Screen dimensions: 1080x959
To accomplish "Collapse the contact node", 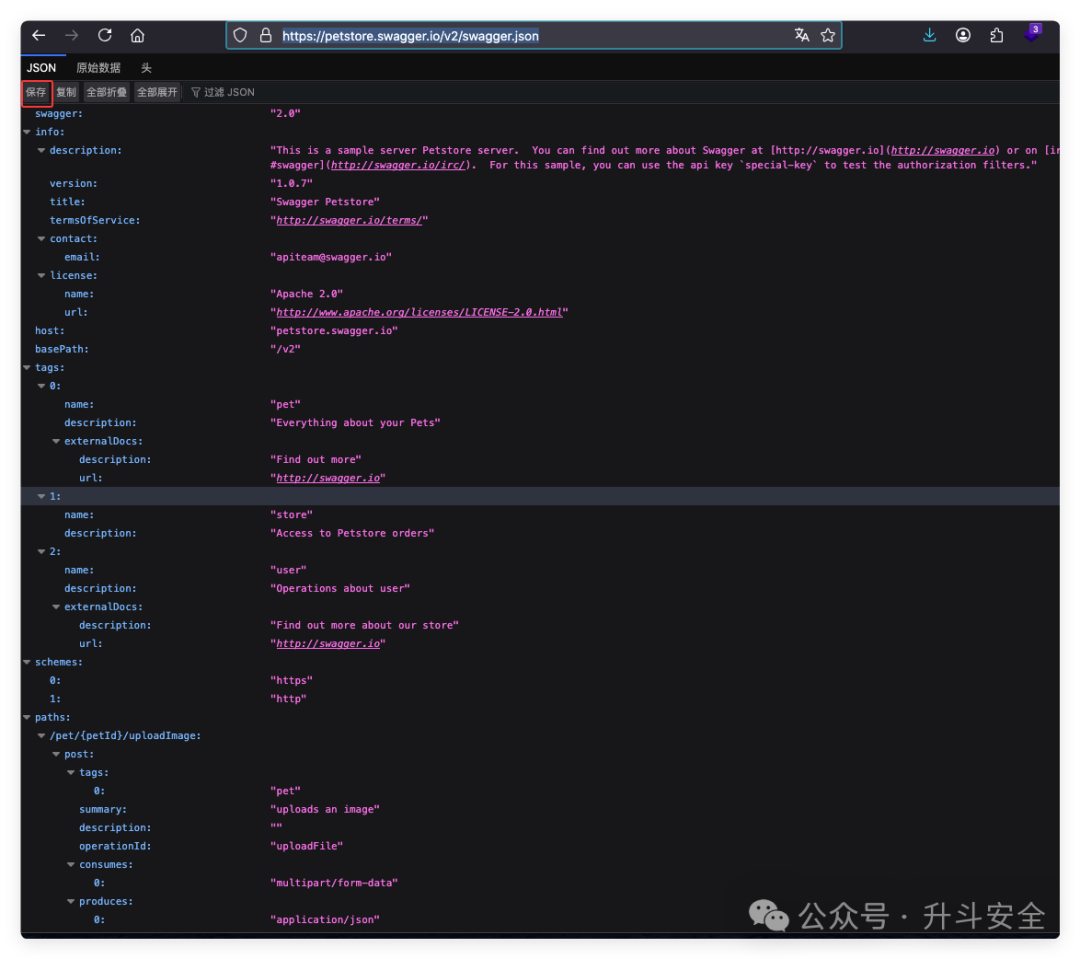I will [41, 238].
